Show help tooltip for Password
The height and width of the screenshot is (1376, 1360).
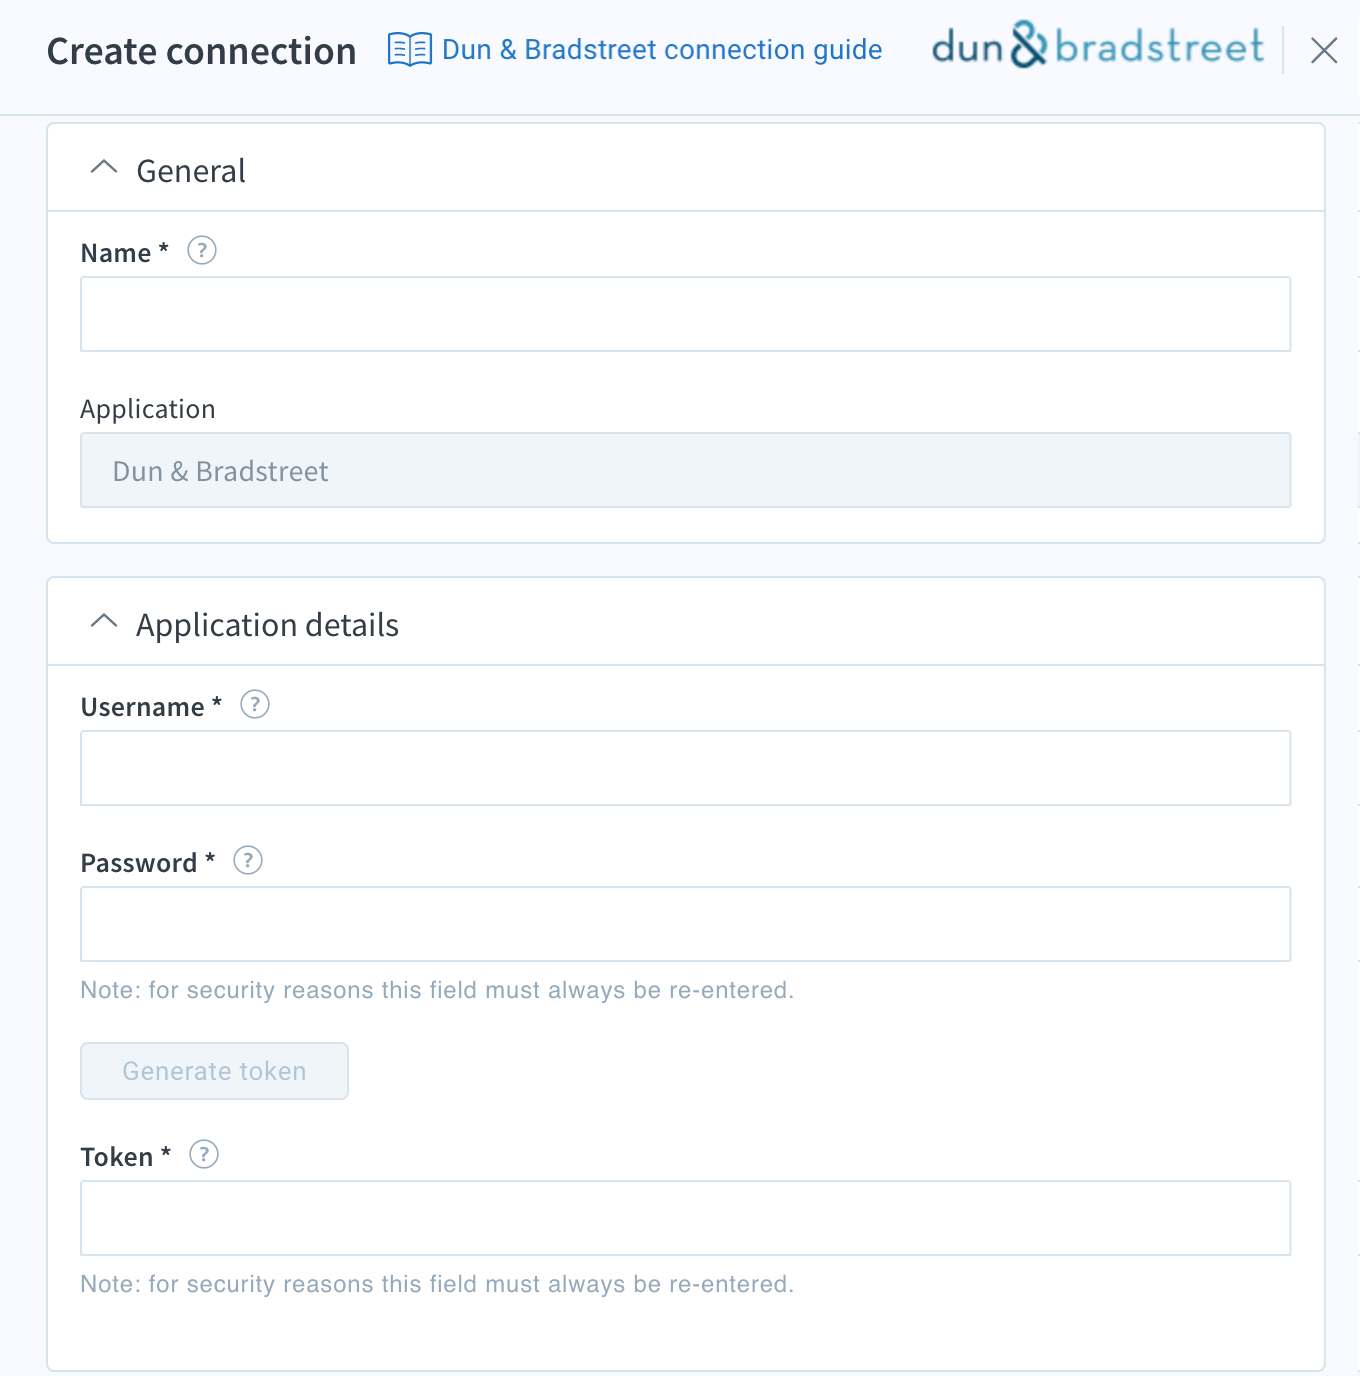248,860
